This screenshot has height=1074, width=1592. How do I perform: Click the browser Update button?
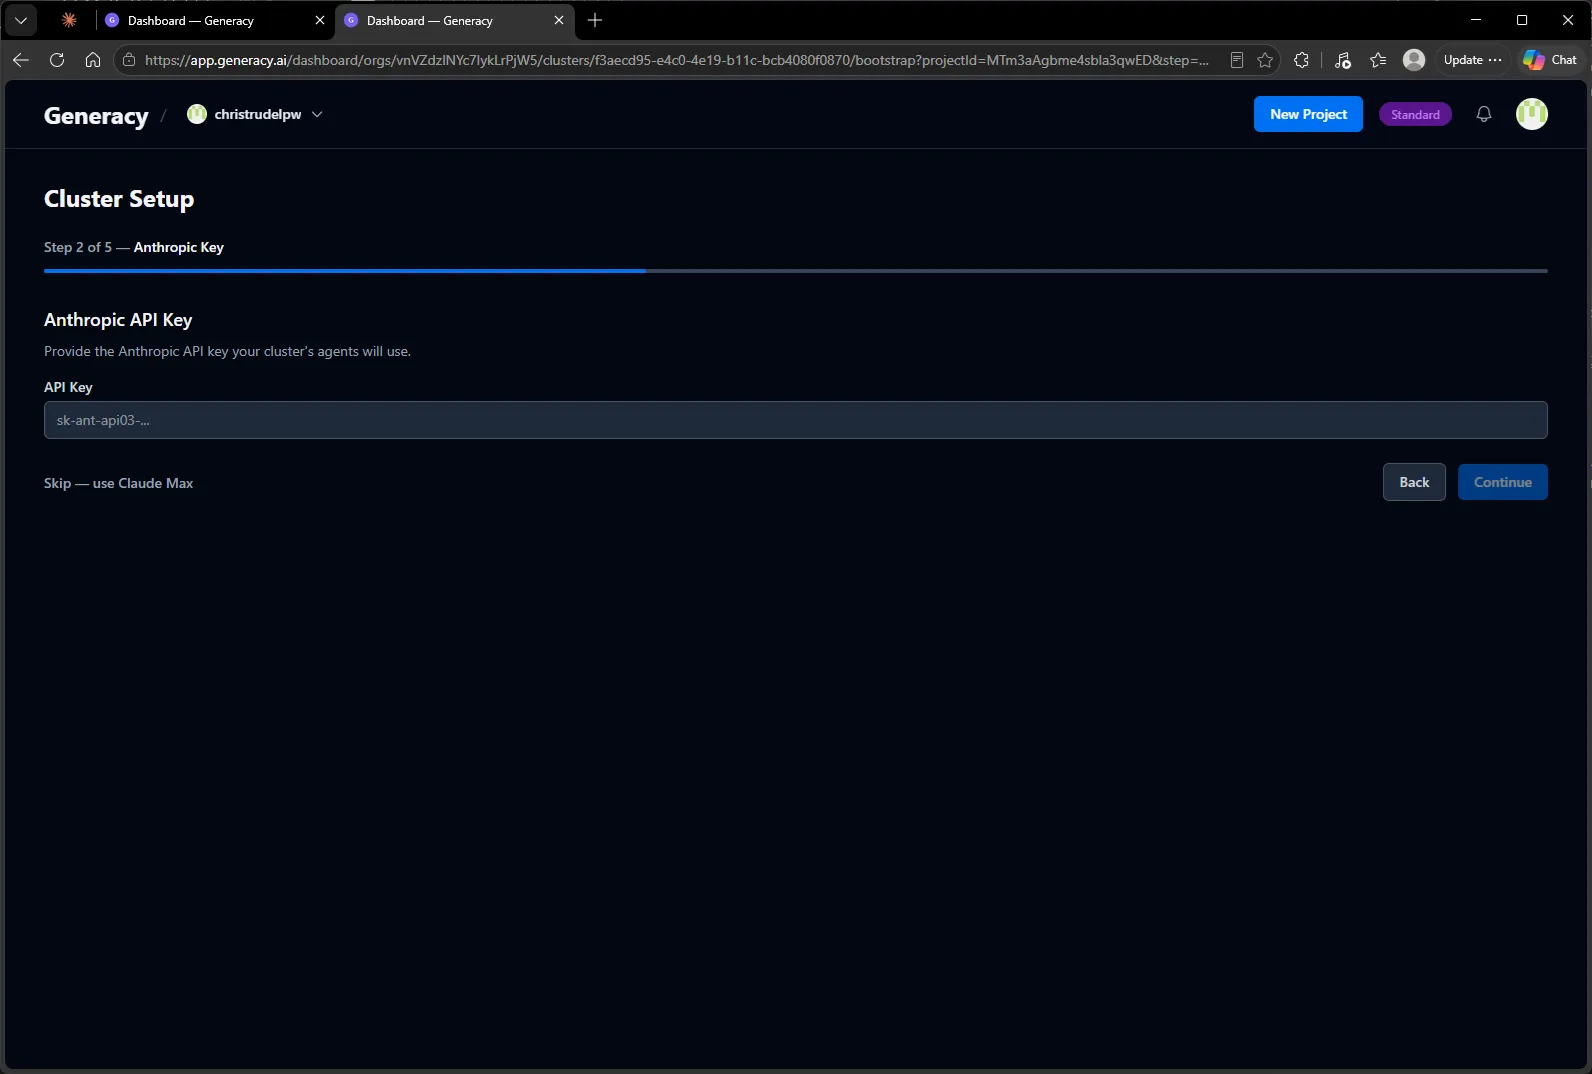(1472, 60)
